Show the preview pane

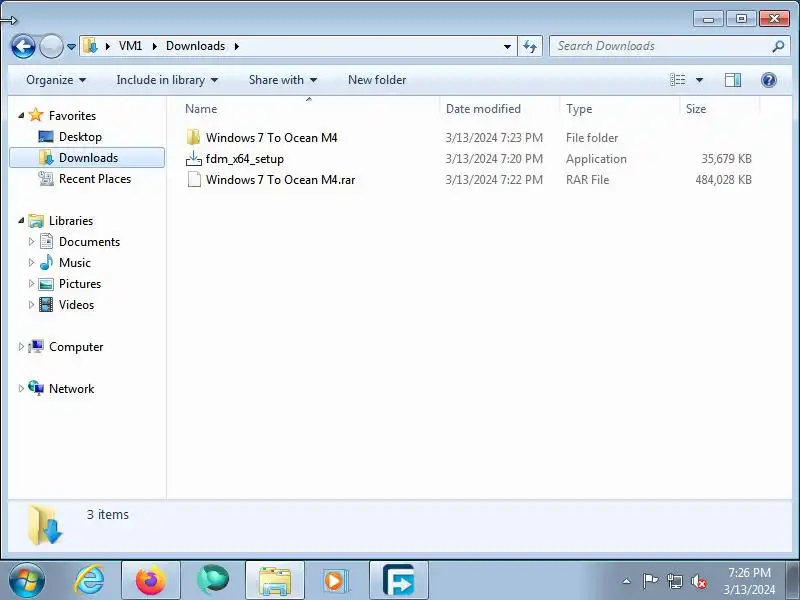(733, 80)
